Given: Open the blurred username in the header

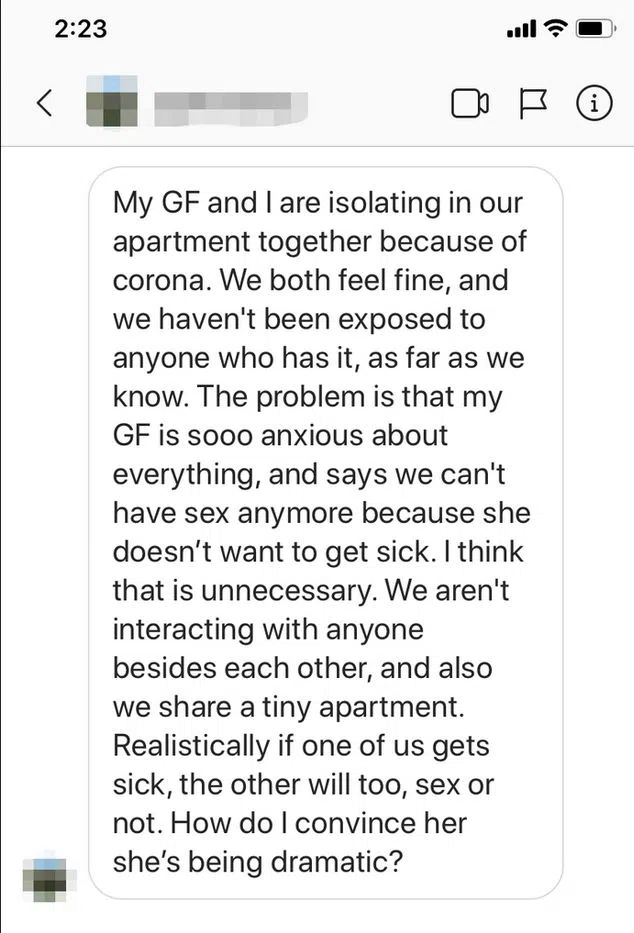Looking at the screenshot, I should tap(228, 103).
